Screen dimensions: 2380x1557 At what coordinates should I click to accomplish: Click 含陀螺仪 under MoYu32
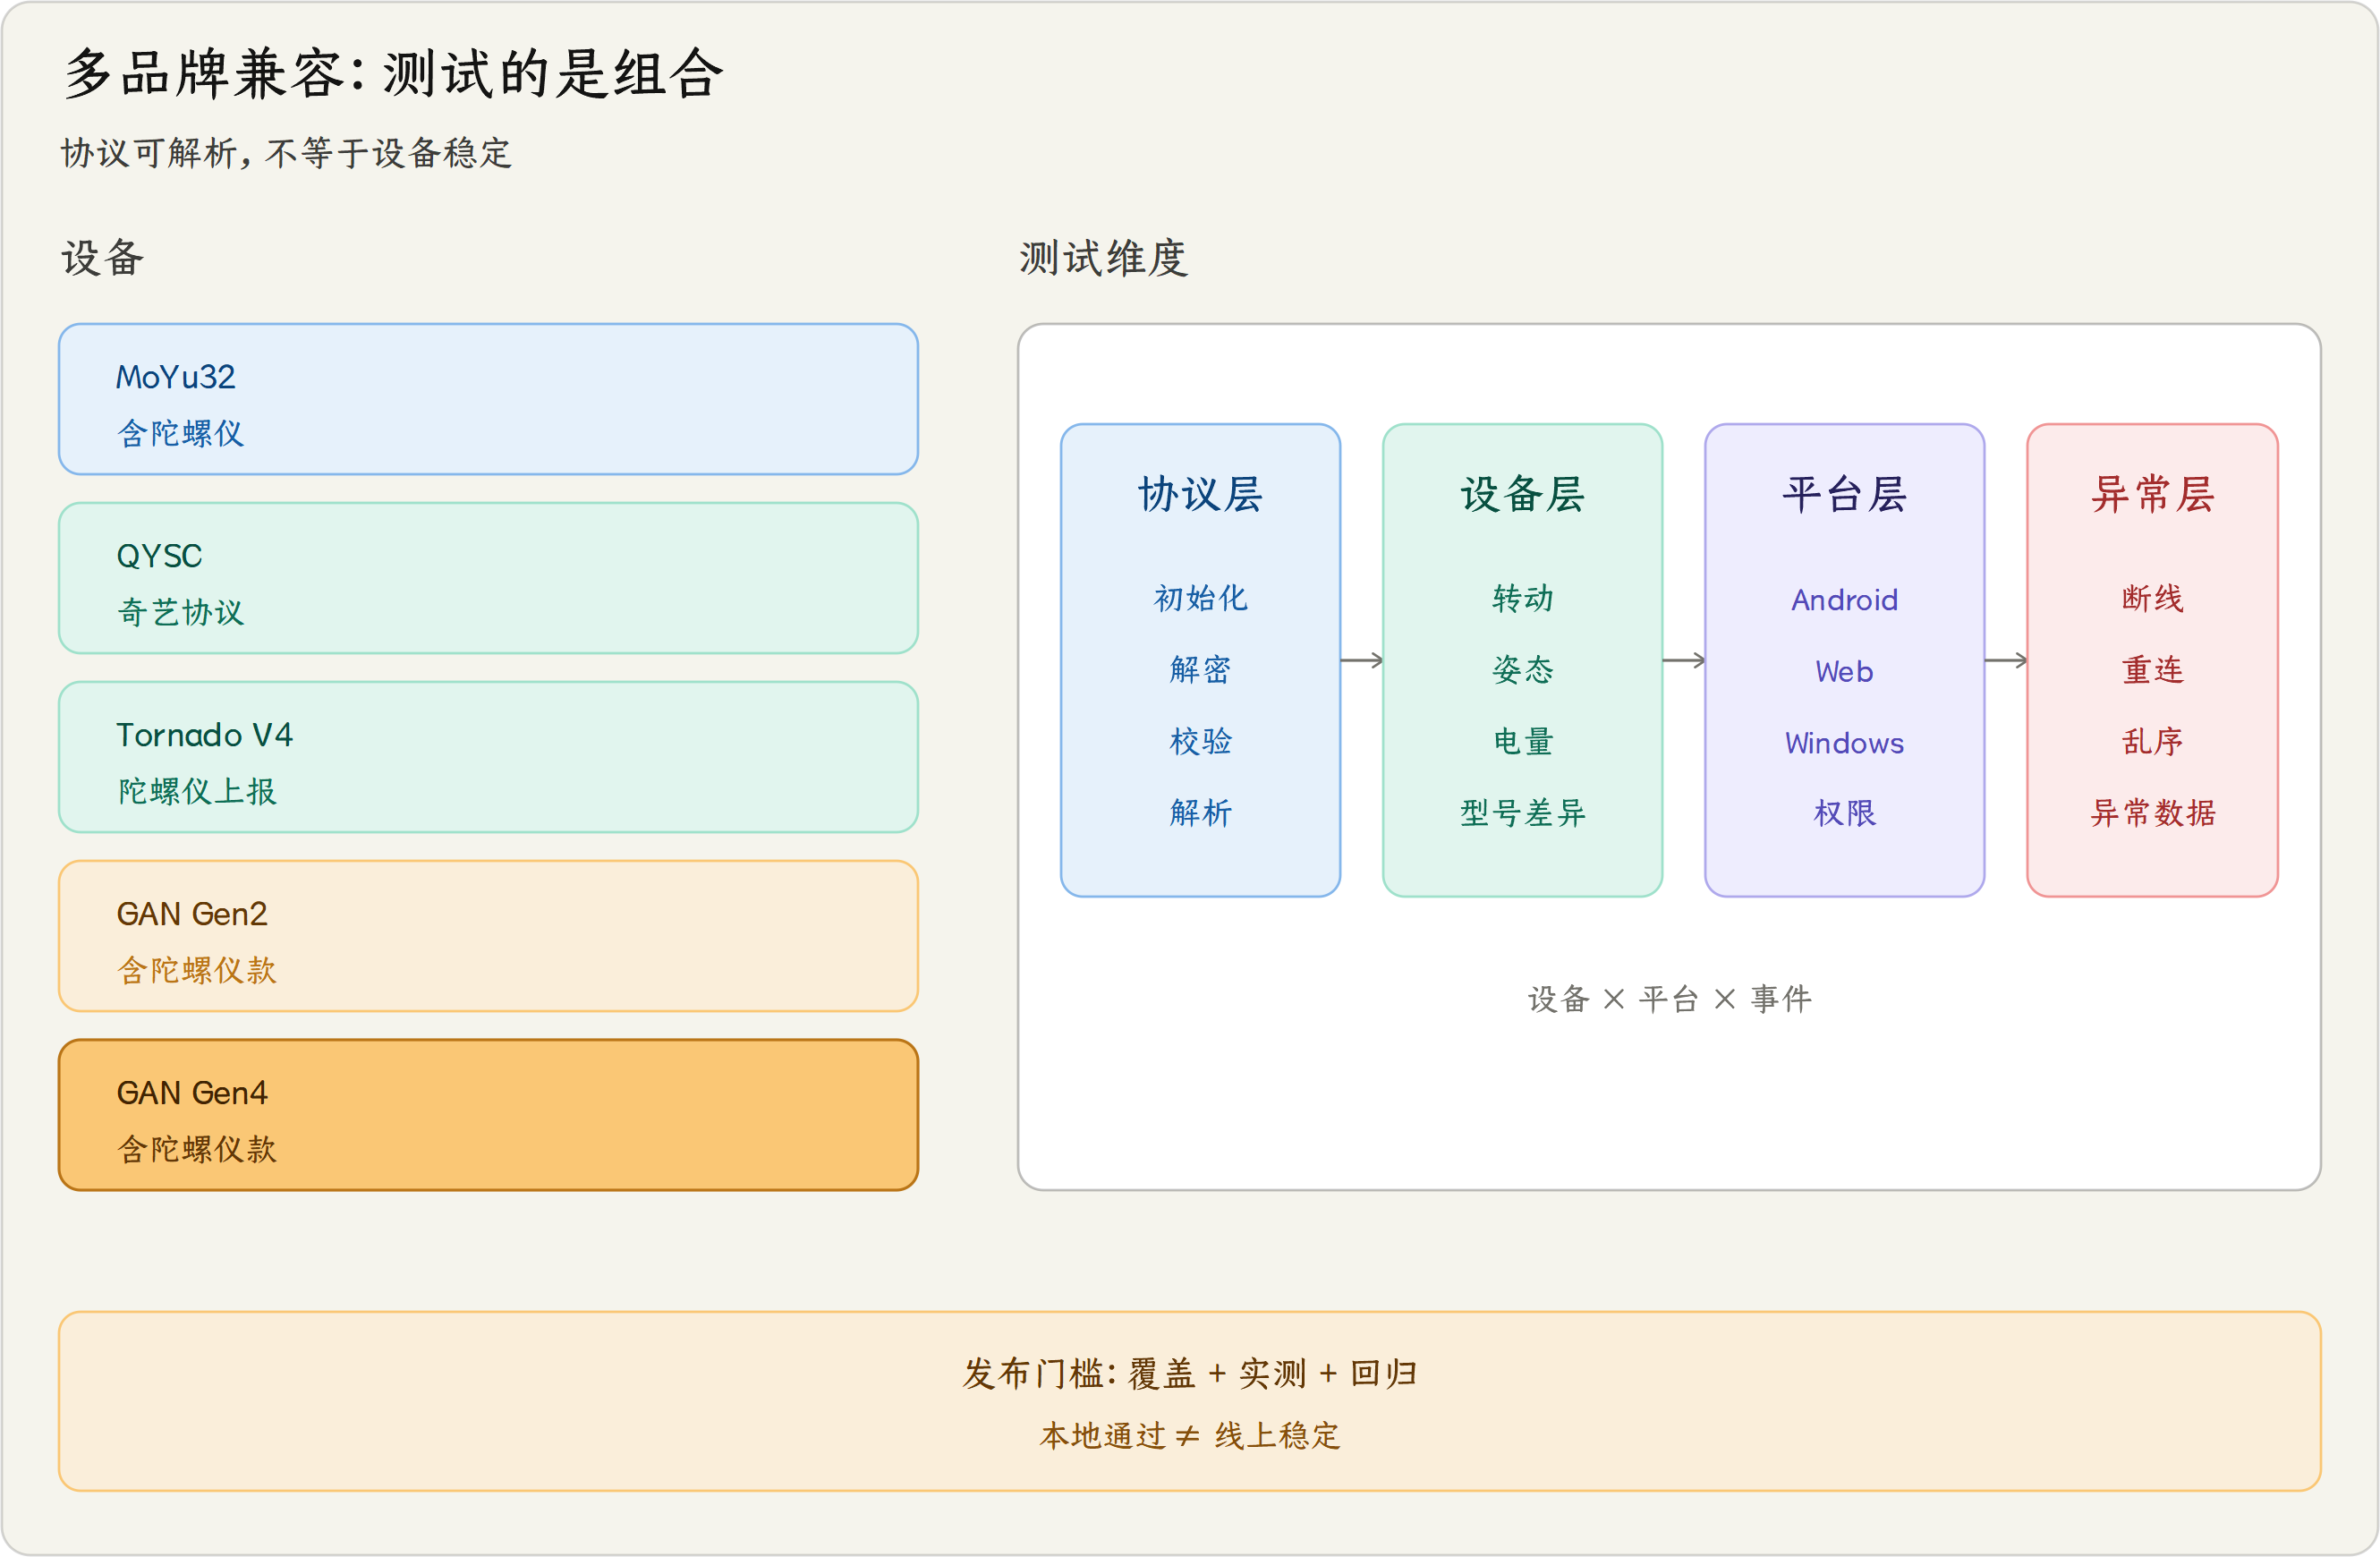point(180,433)
